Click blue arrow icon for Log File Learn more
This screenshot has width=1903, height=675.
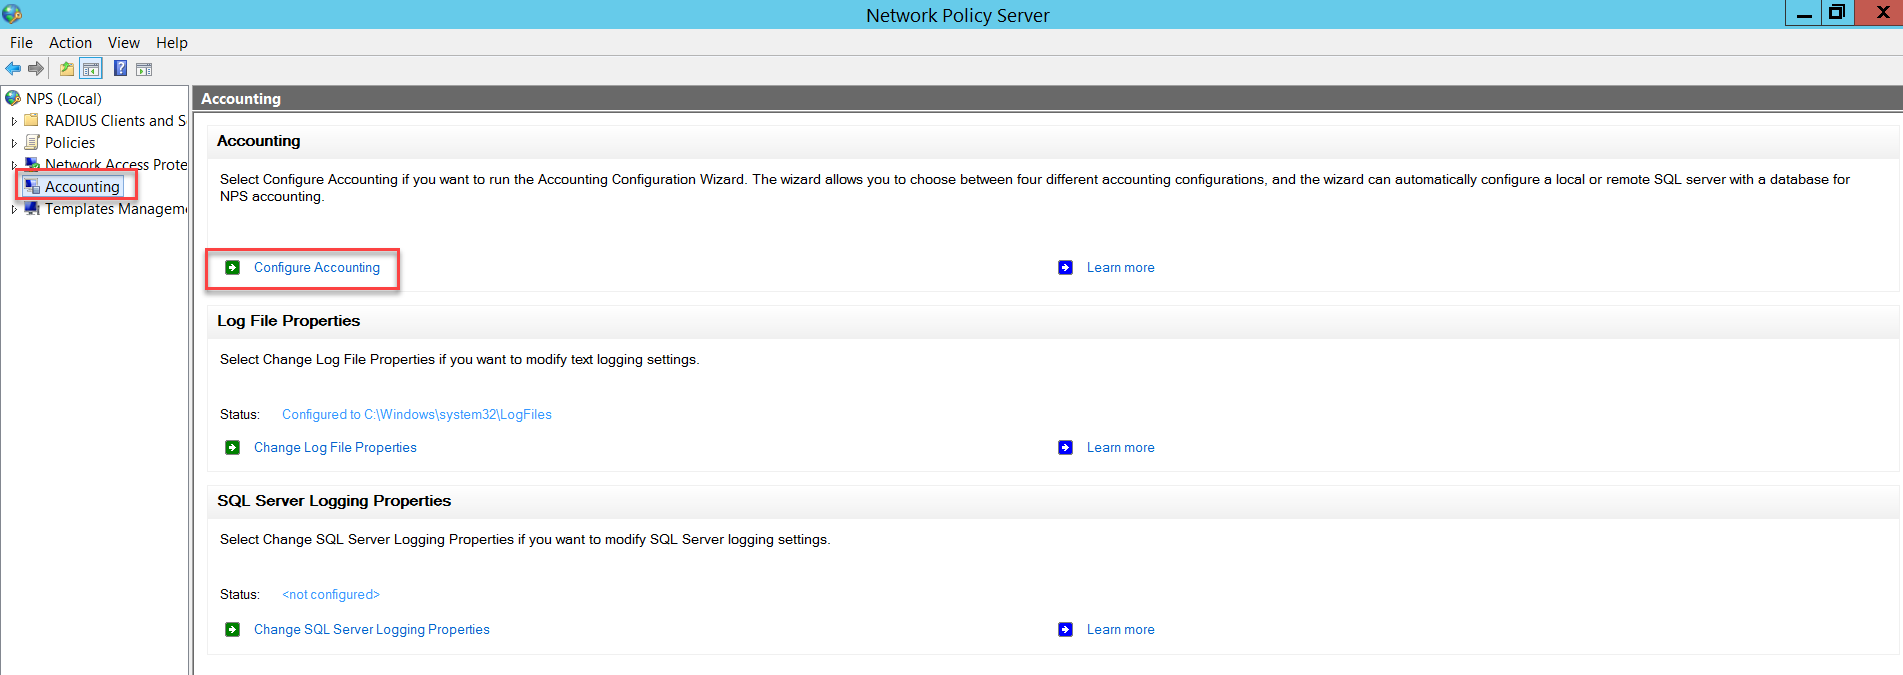[x=1065, y=447]
